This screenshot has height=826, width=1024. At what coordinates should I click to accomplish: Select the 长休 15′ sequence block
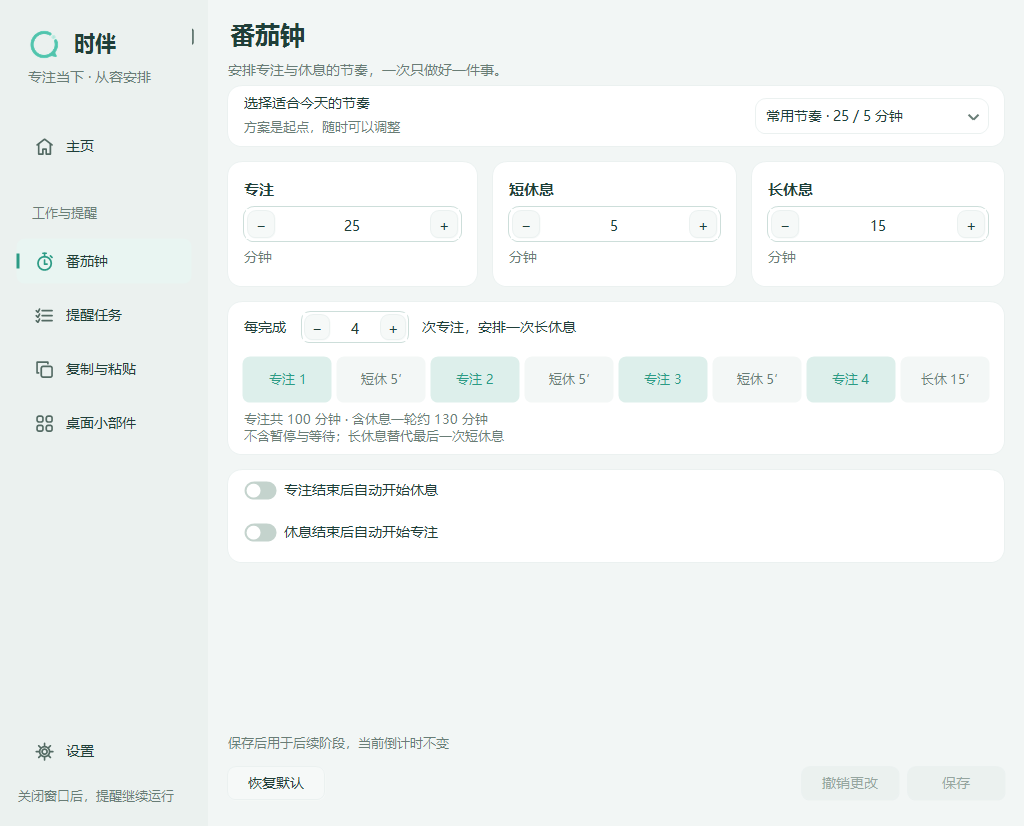945,379
